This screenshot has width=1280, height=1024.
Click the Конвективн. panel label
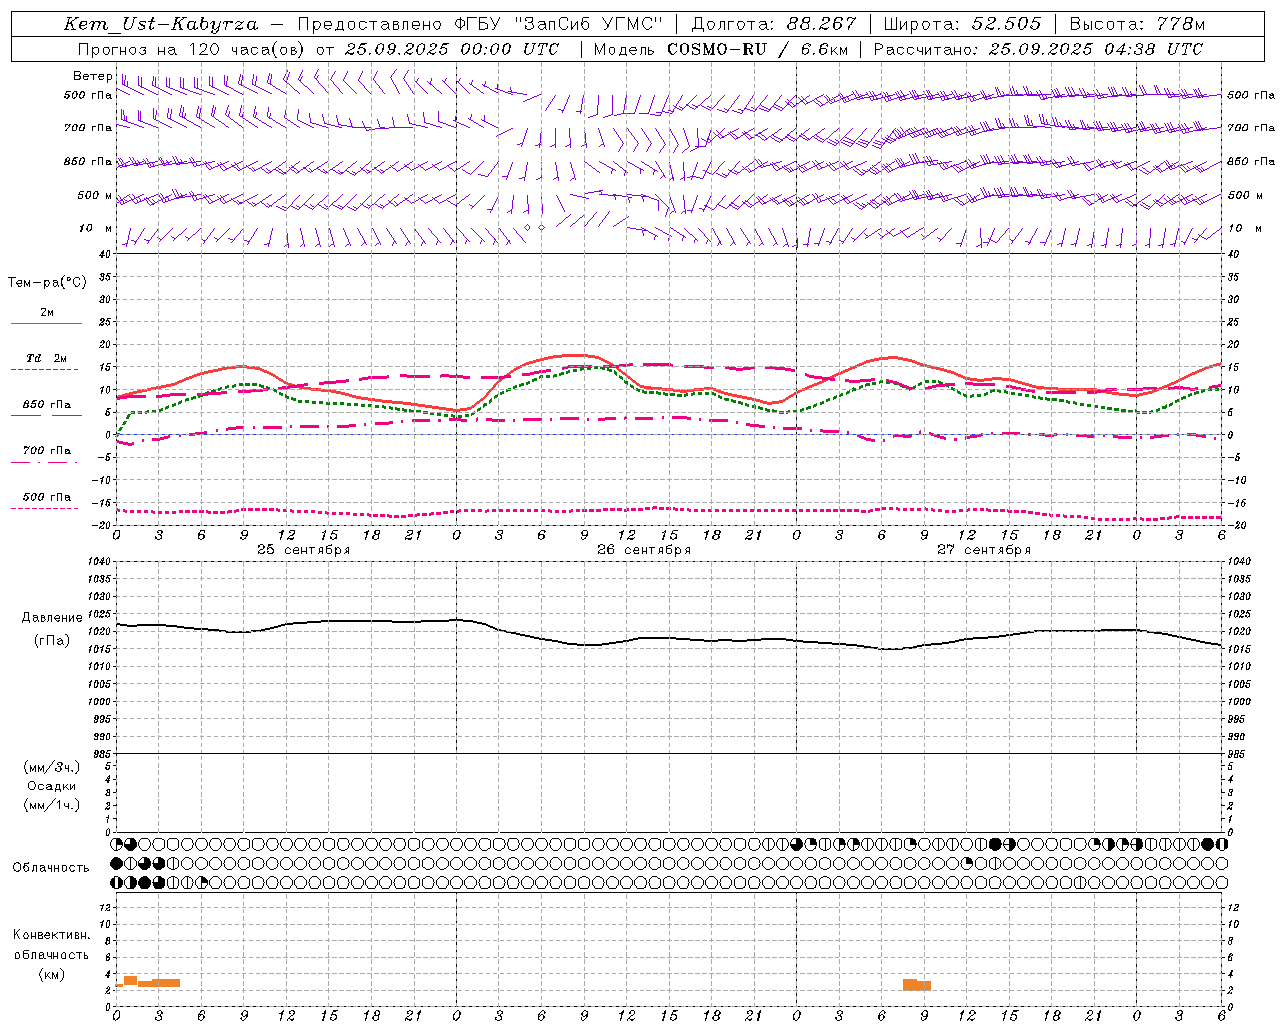[x=51, y=935]
